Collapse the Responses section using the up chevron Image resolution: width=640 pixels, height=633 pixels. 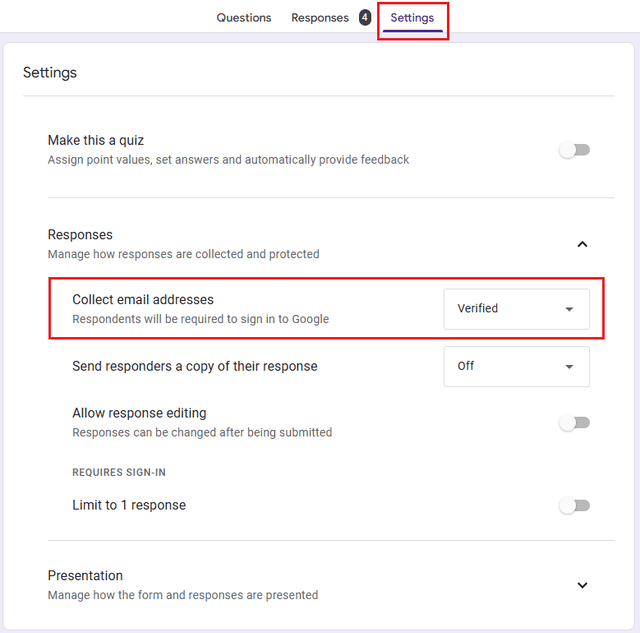point(582,244)
